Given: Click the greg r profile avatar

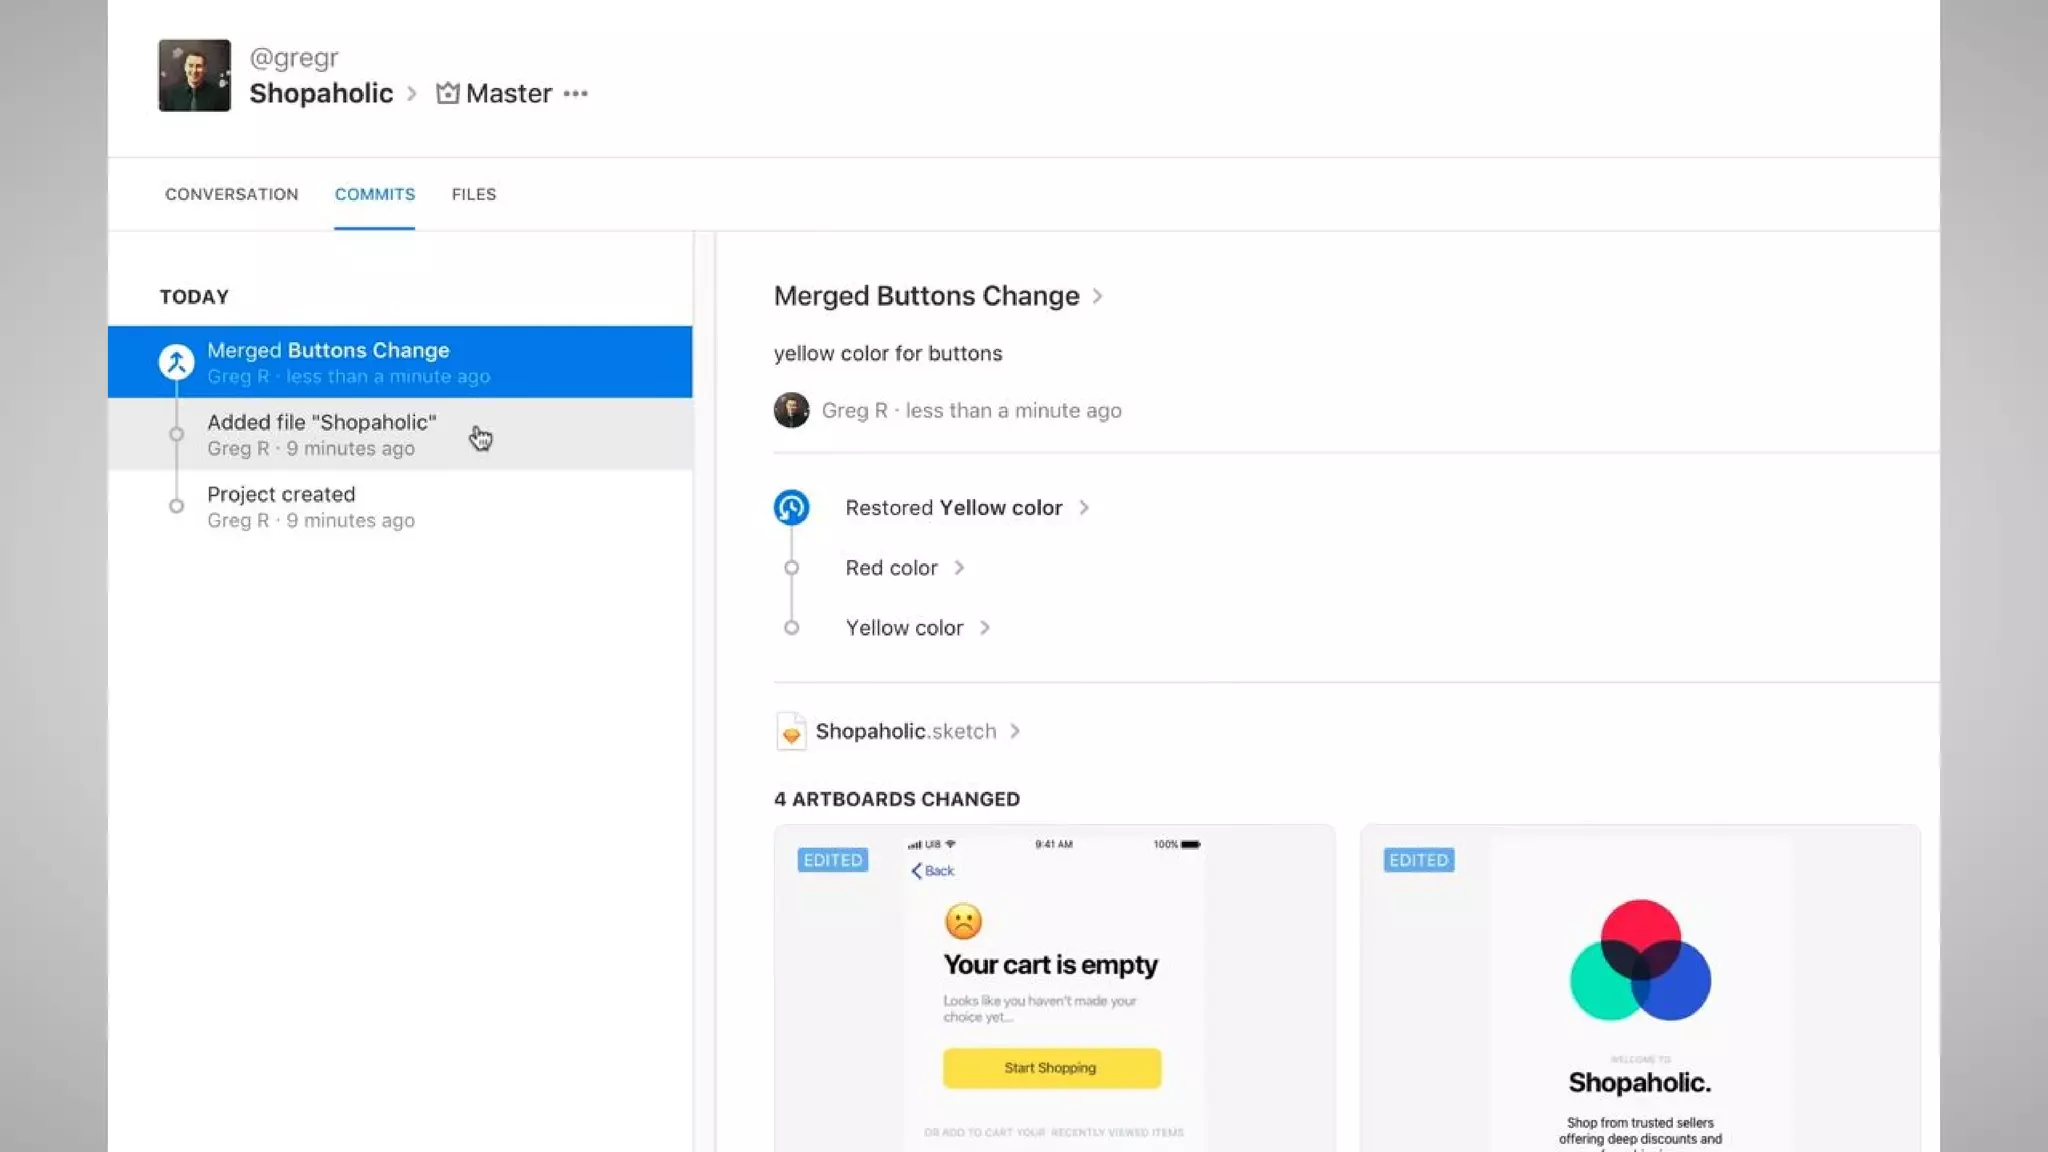Looking at the screenshot, I should 194,75.
